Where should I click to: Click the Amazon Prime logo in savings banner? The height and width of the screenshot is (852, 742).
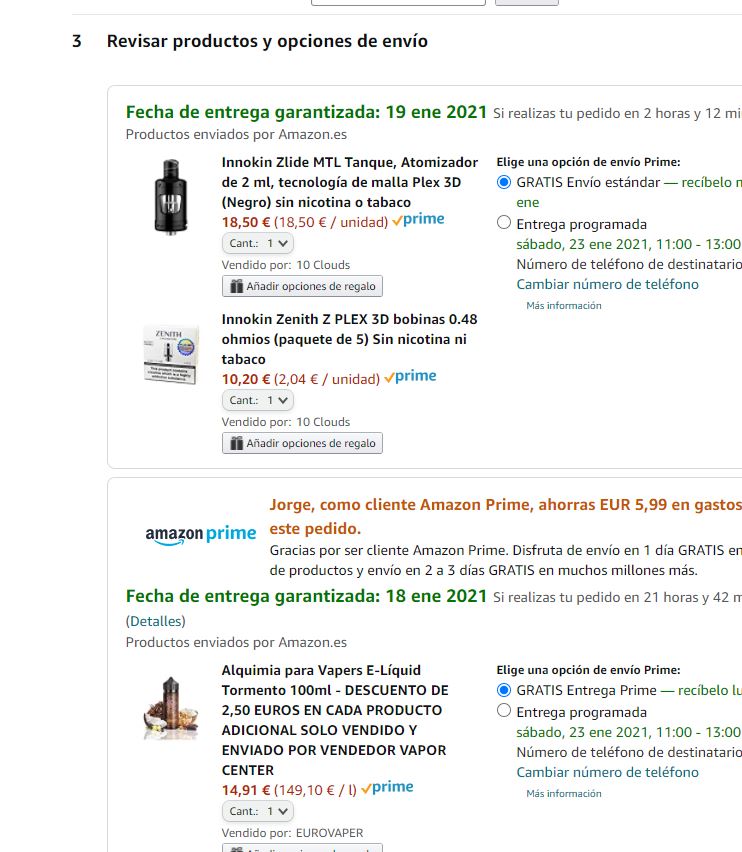click(x=200, y=534)
